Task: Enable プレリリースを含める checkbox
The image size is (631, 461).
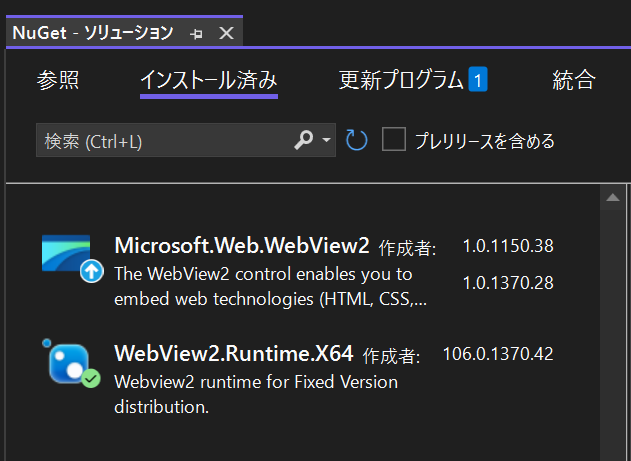Action: [x=394, y=139]
